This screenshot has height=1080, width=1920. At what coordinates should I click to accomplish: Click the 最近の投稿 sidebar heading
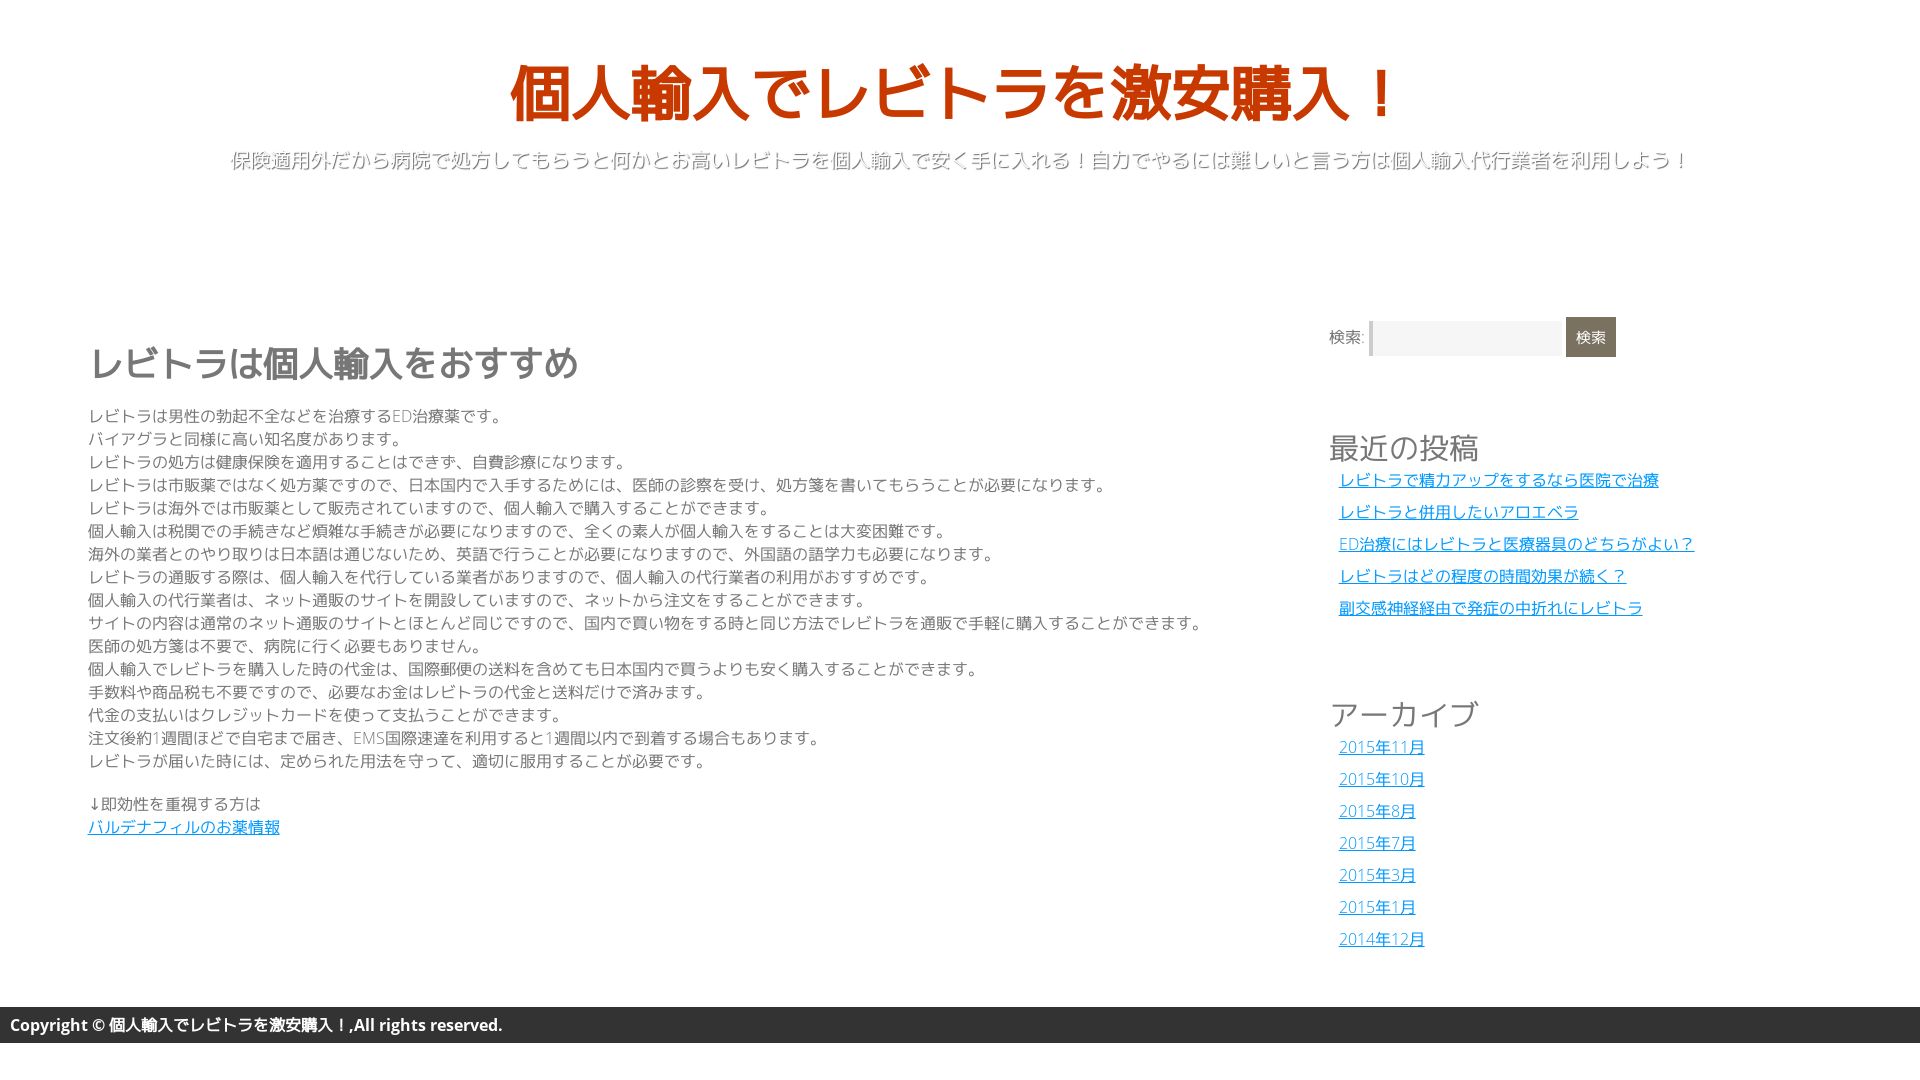[x=1403, y=447]
